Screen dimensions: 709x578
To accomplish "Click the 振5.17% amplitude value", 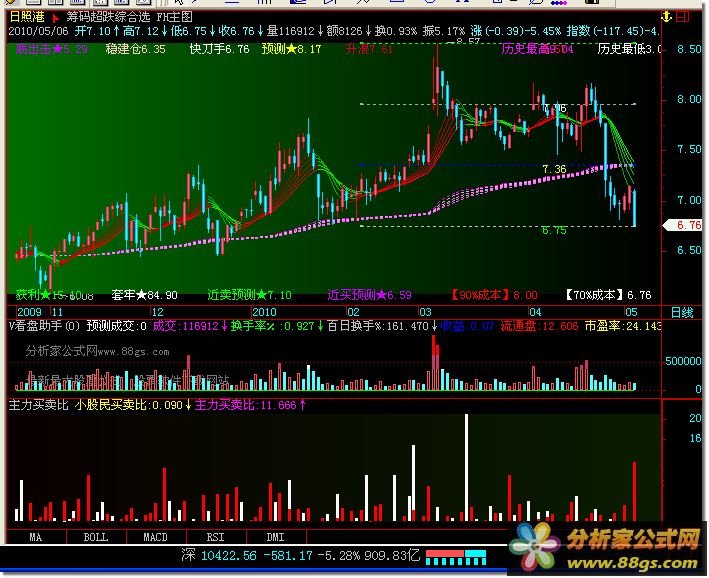I will pyautogui.click(x=444, y=31).
